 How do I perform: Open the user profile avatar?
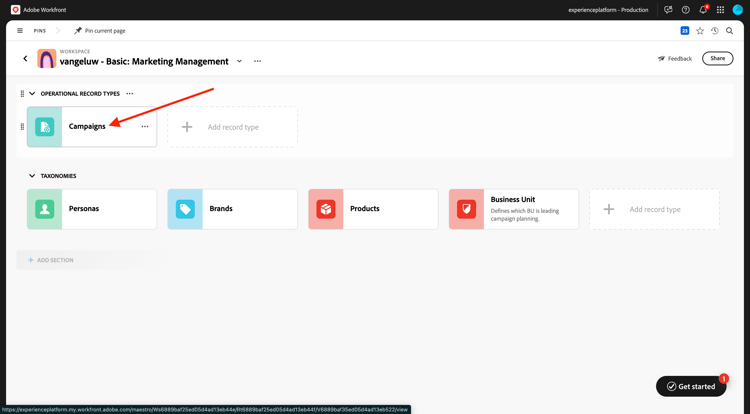[738, 10]
